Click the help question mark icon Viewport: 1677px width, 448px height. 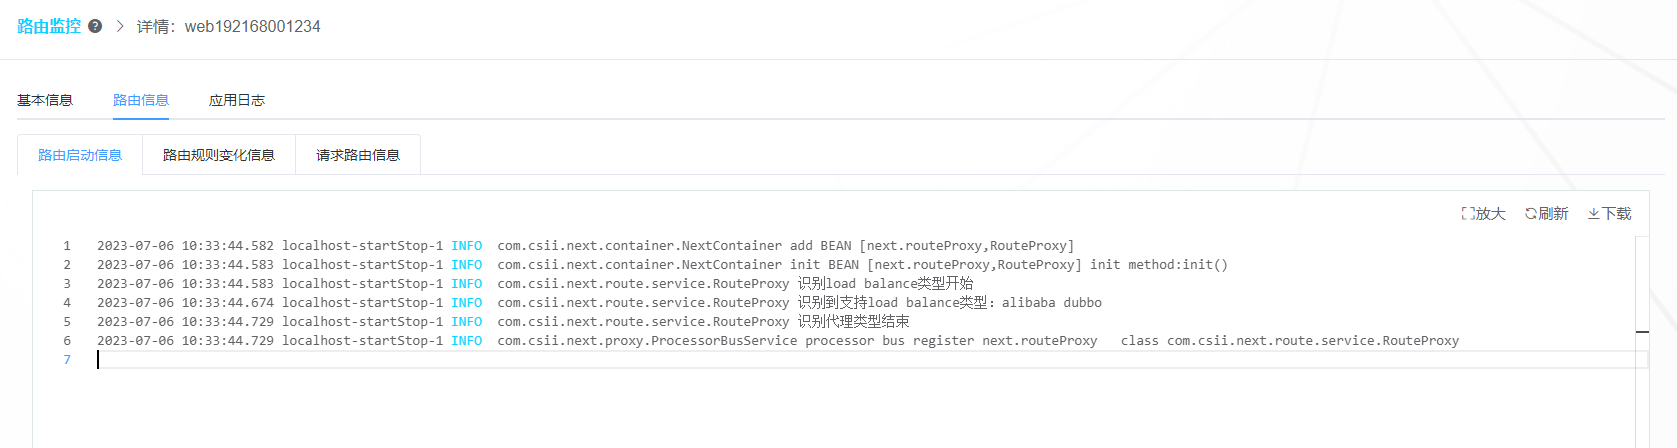(x=95, y=26)
